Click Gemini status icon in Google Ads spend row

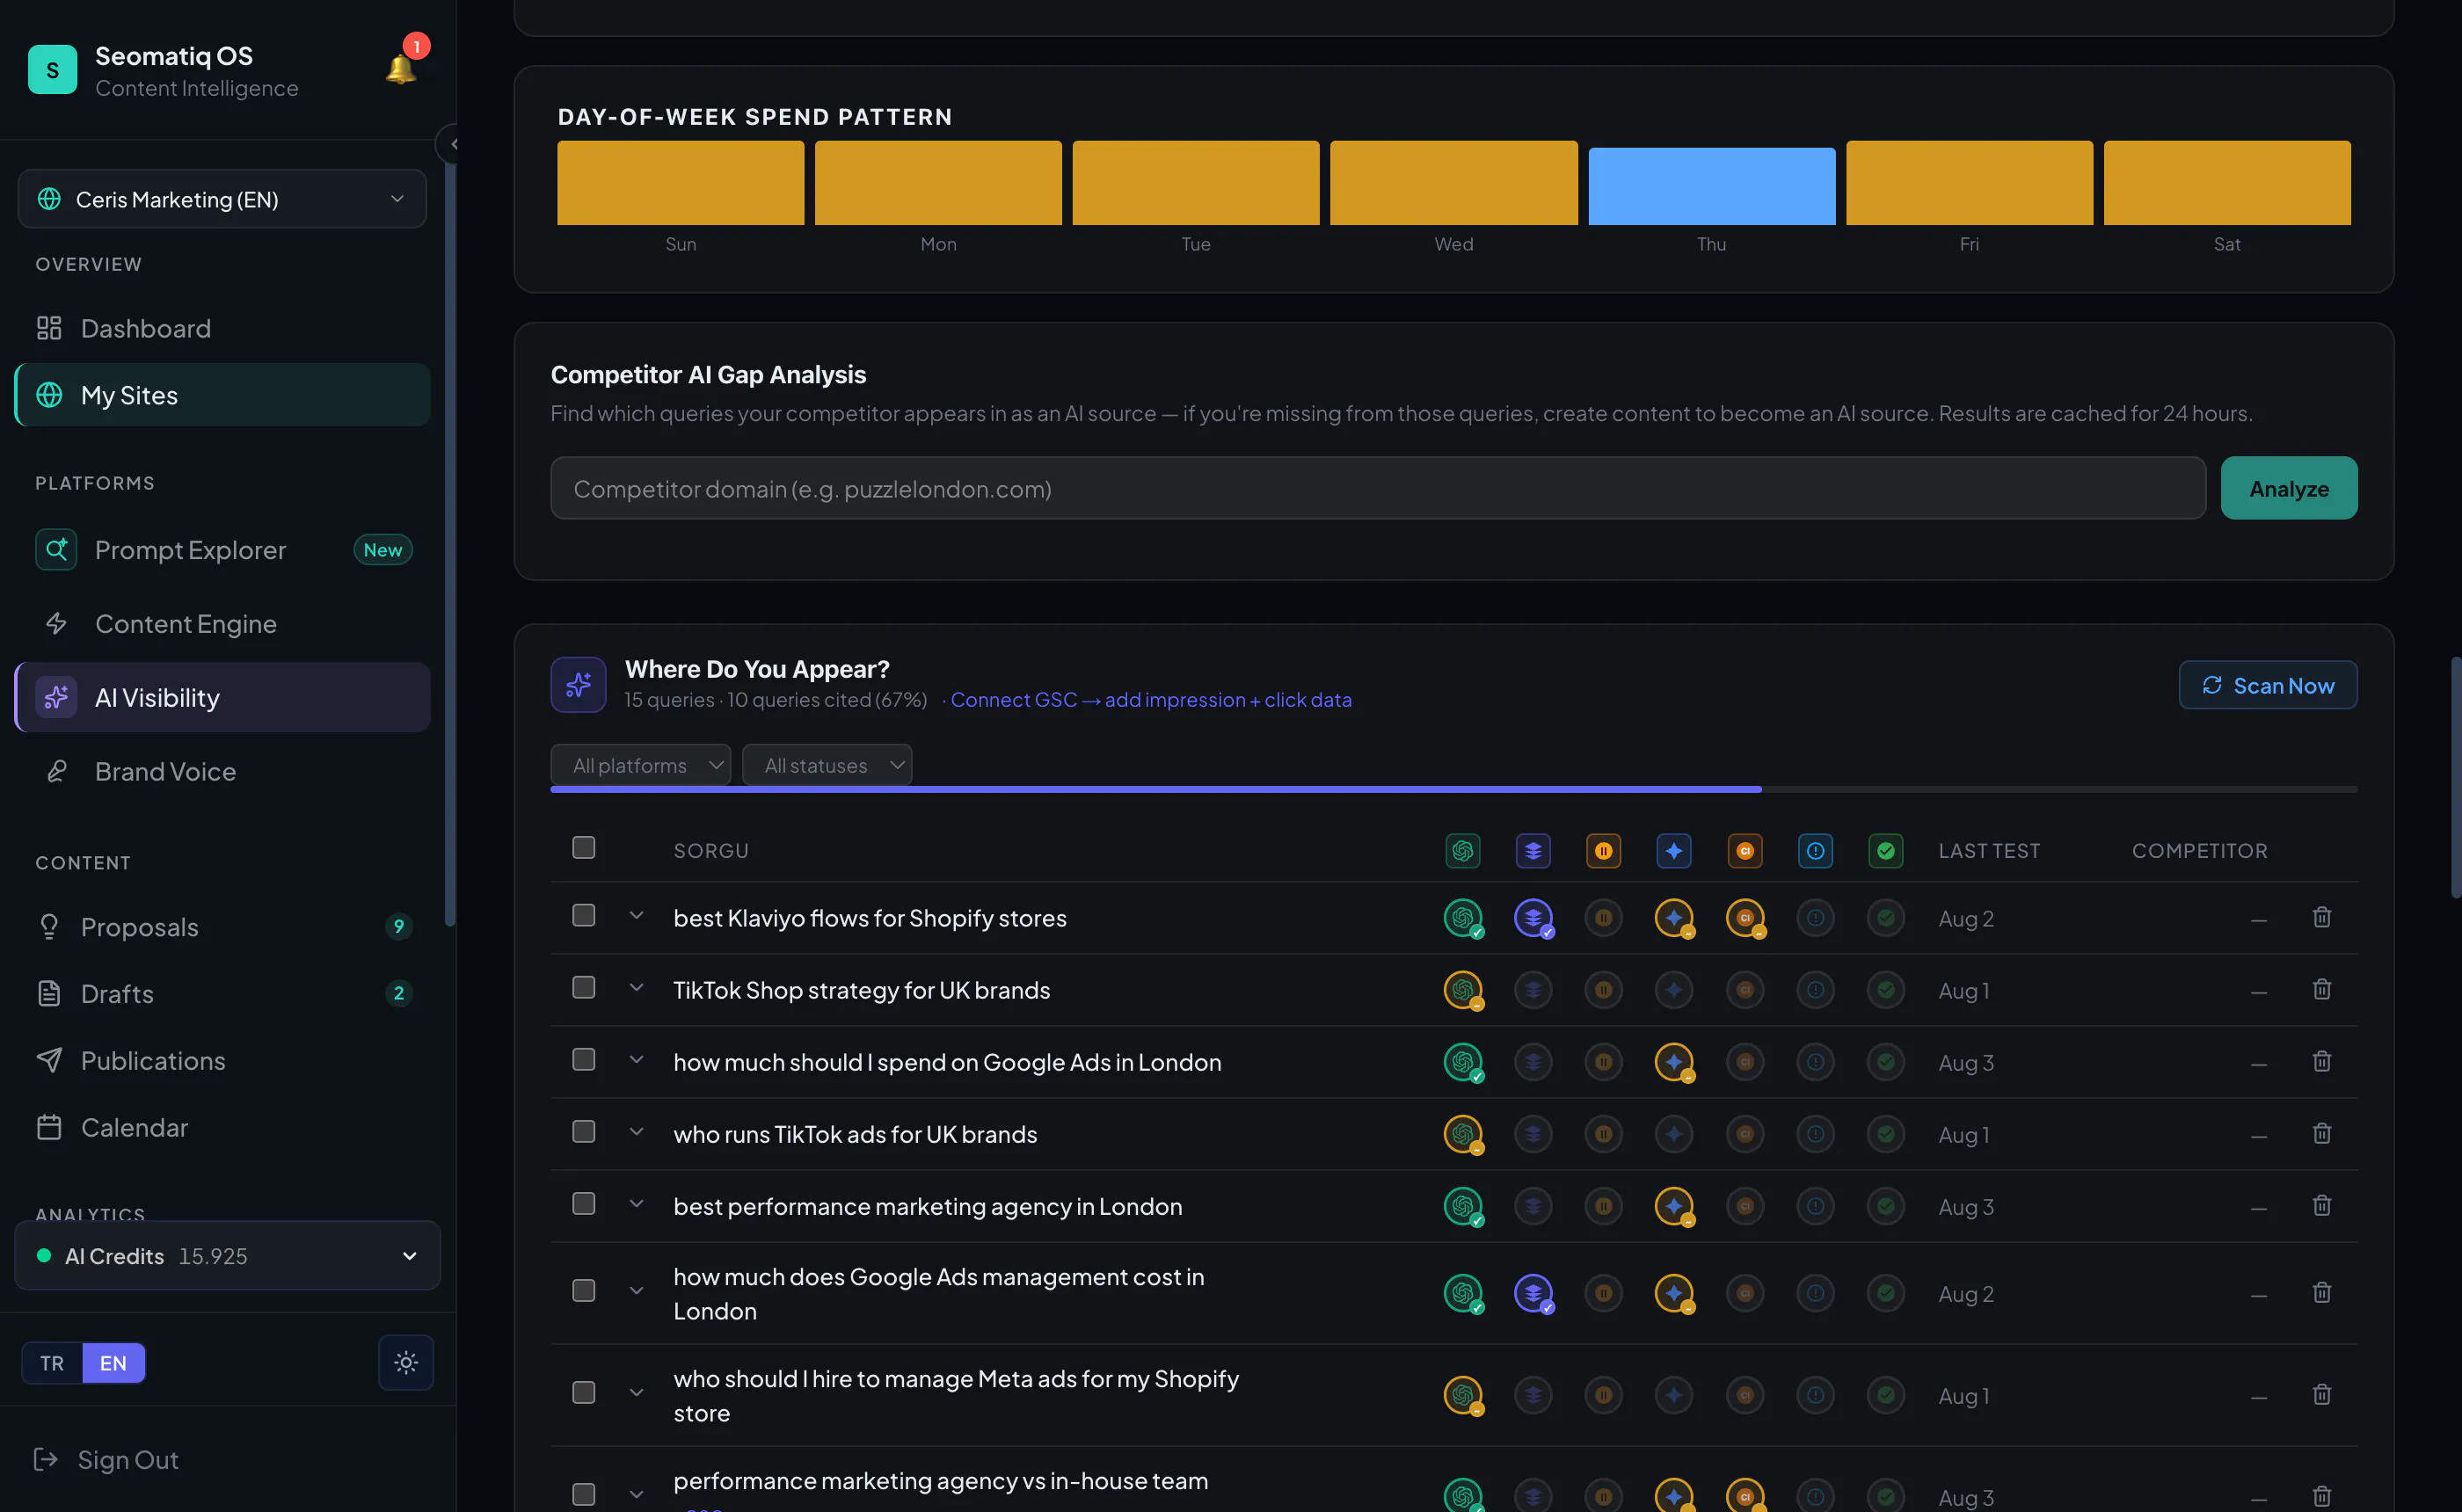coord(1674,1062)
